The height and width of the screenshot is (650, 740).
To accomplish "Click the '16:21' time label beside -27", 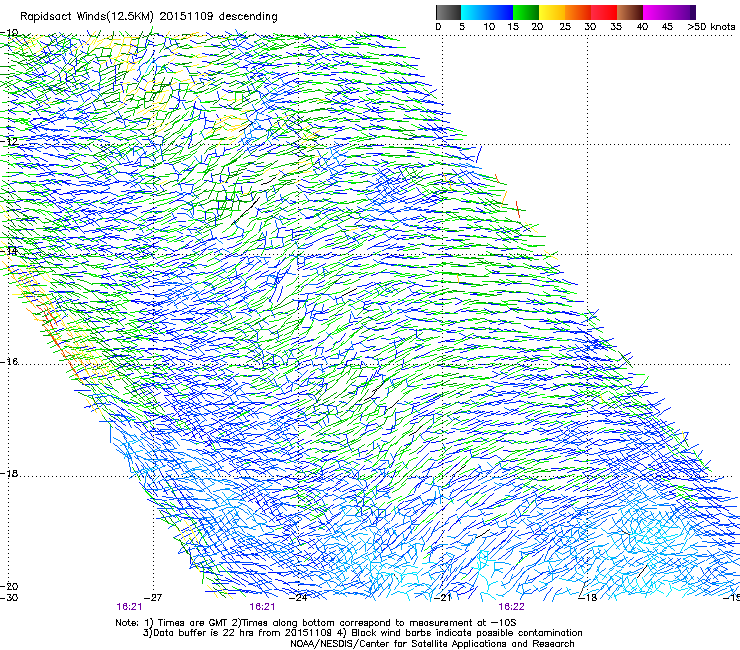I will tap(129, 607).
